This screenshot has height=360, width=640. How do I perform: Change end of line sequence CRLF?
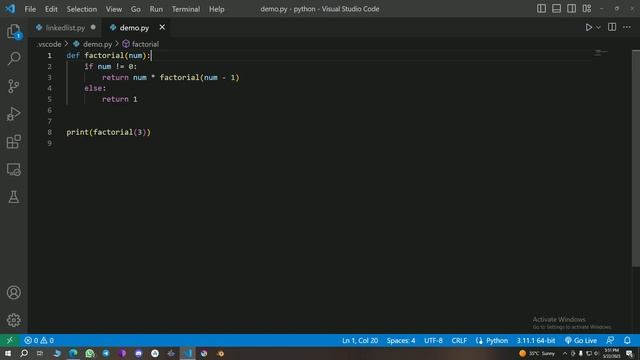[459, 340]
